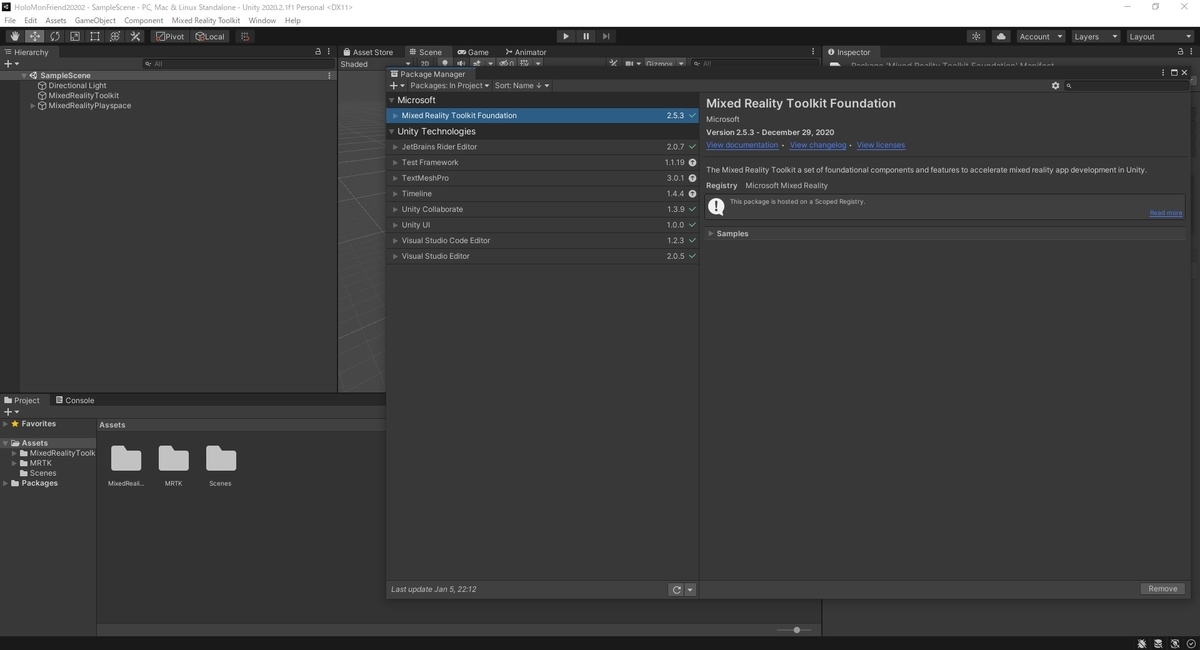Viewport: 1200px width, 650px height.
Task: Open the Account dropdown
Action: 1041,36
